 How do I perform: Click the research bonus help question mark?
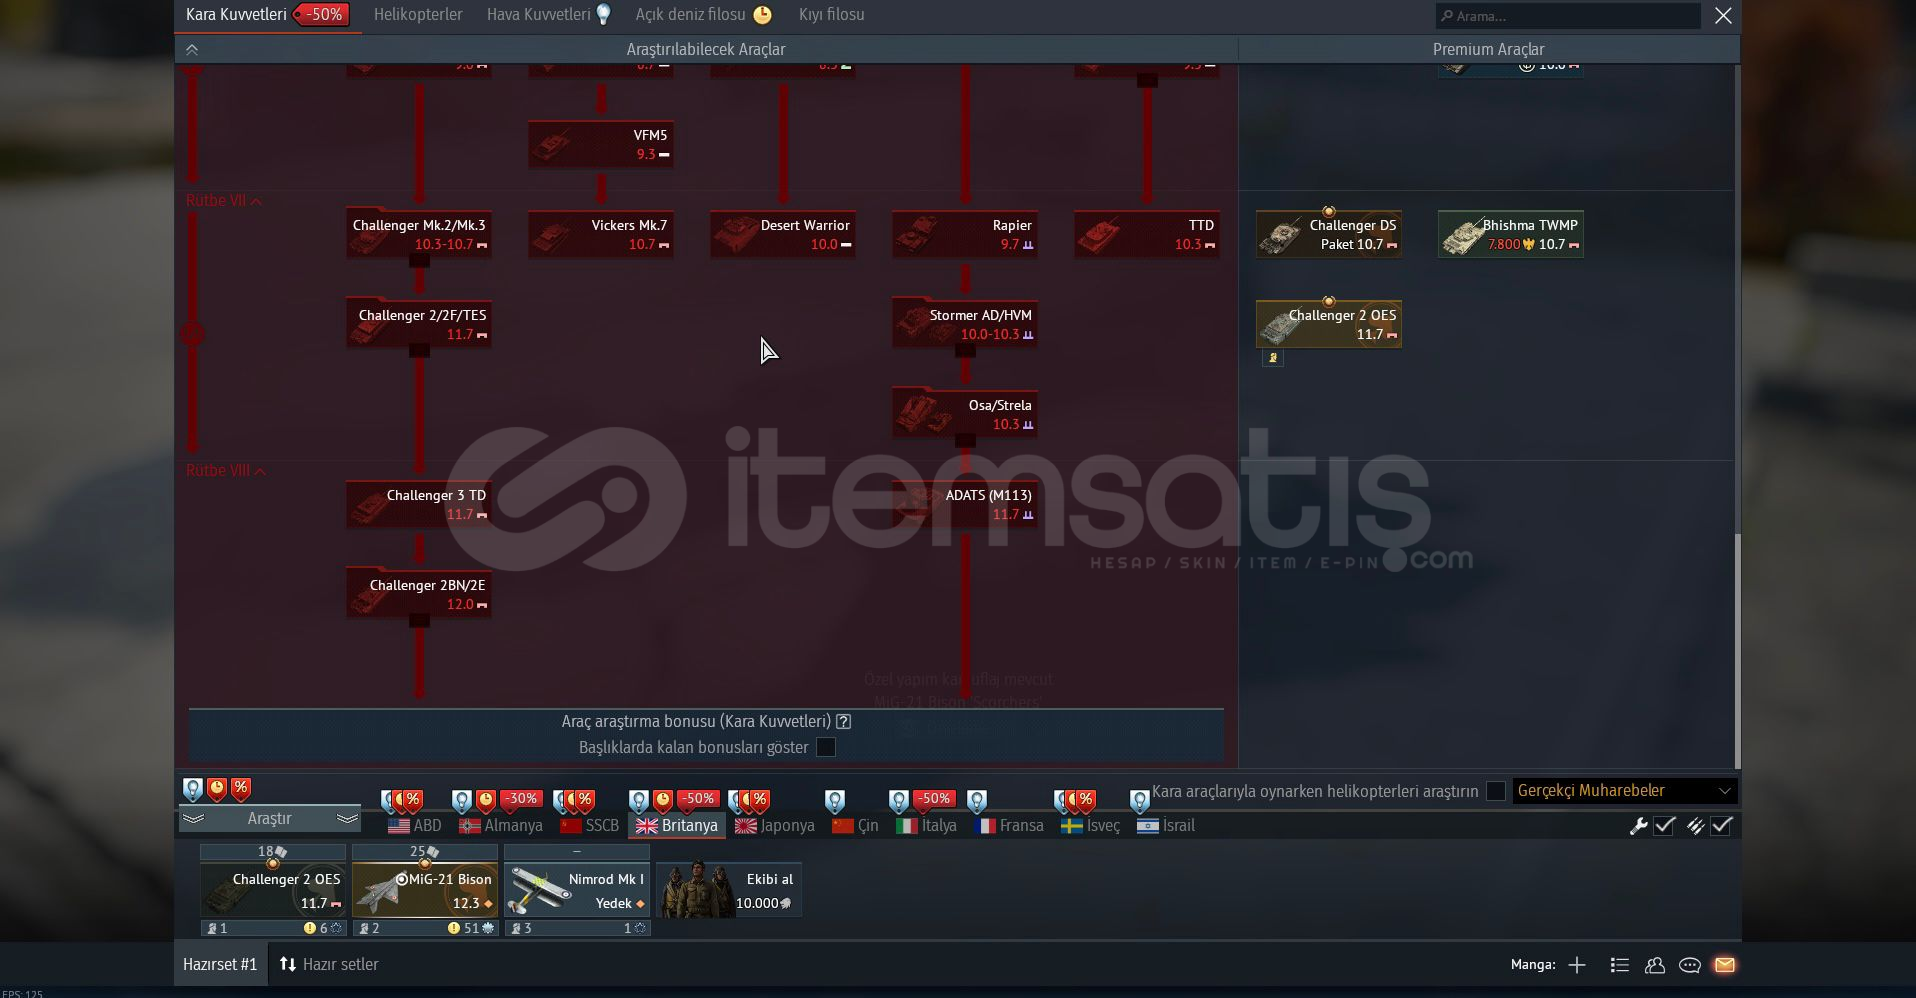coord(844,721)
